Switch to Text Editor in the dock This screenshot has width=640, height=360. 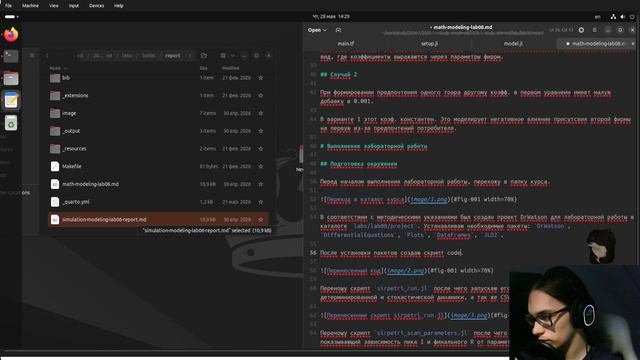pyautogui.click(x=11, y=100)
